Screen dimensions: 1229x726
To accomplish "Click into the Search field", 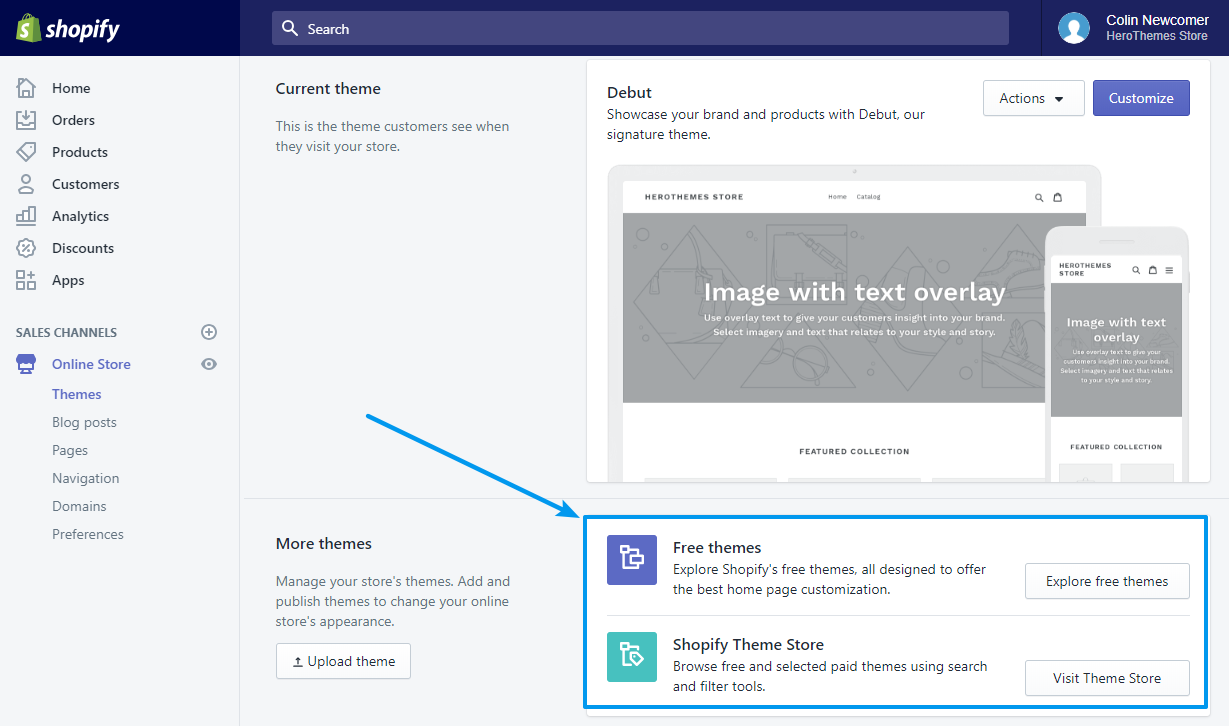I will click(640, 28).
